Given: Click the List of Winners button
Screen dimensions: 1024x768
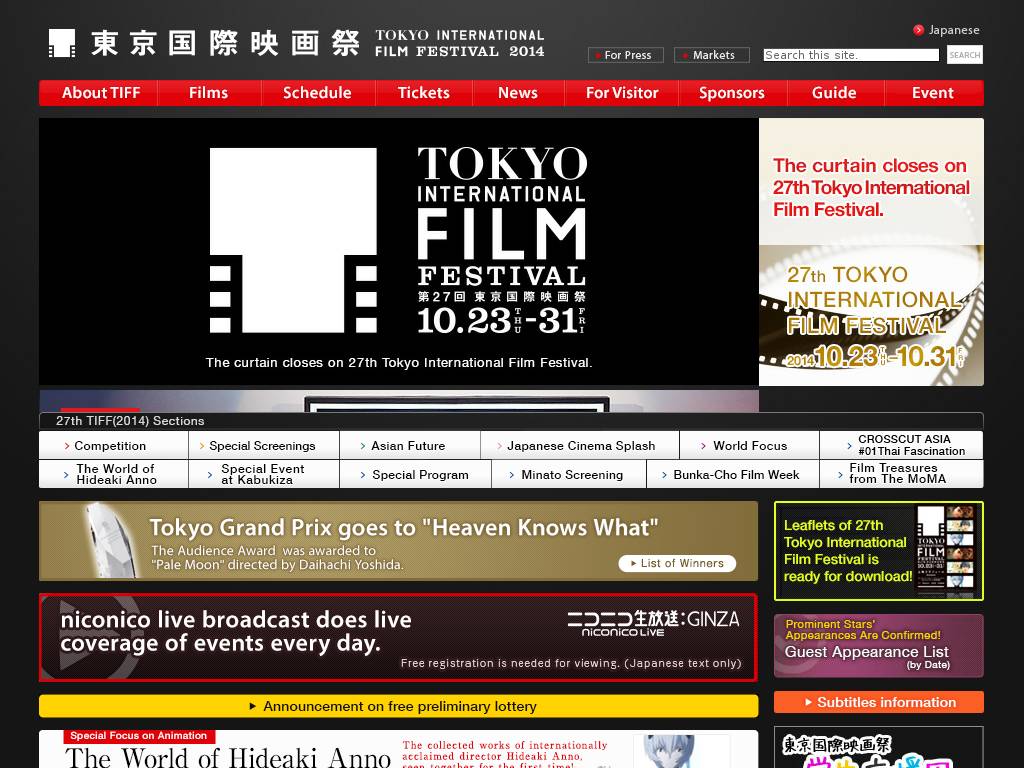Looking at the screenshot, I should click(676, 563).
